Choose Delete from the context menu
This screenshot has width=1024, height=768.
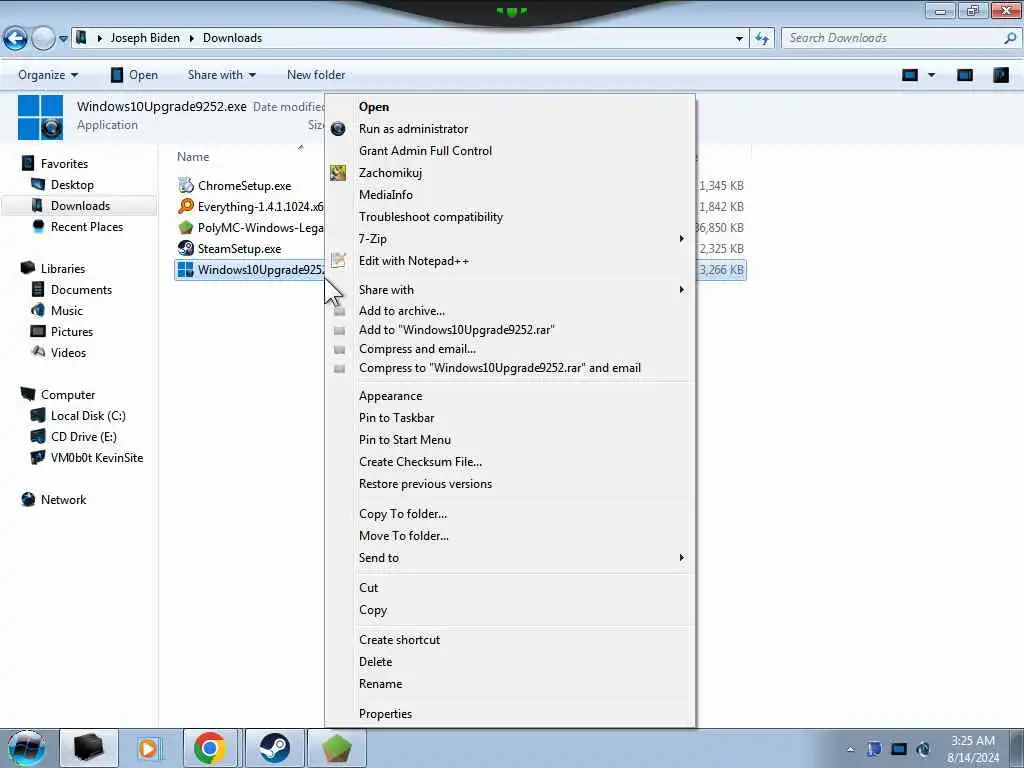(376, 662)
